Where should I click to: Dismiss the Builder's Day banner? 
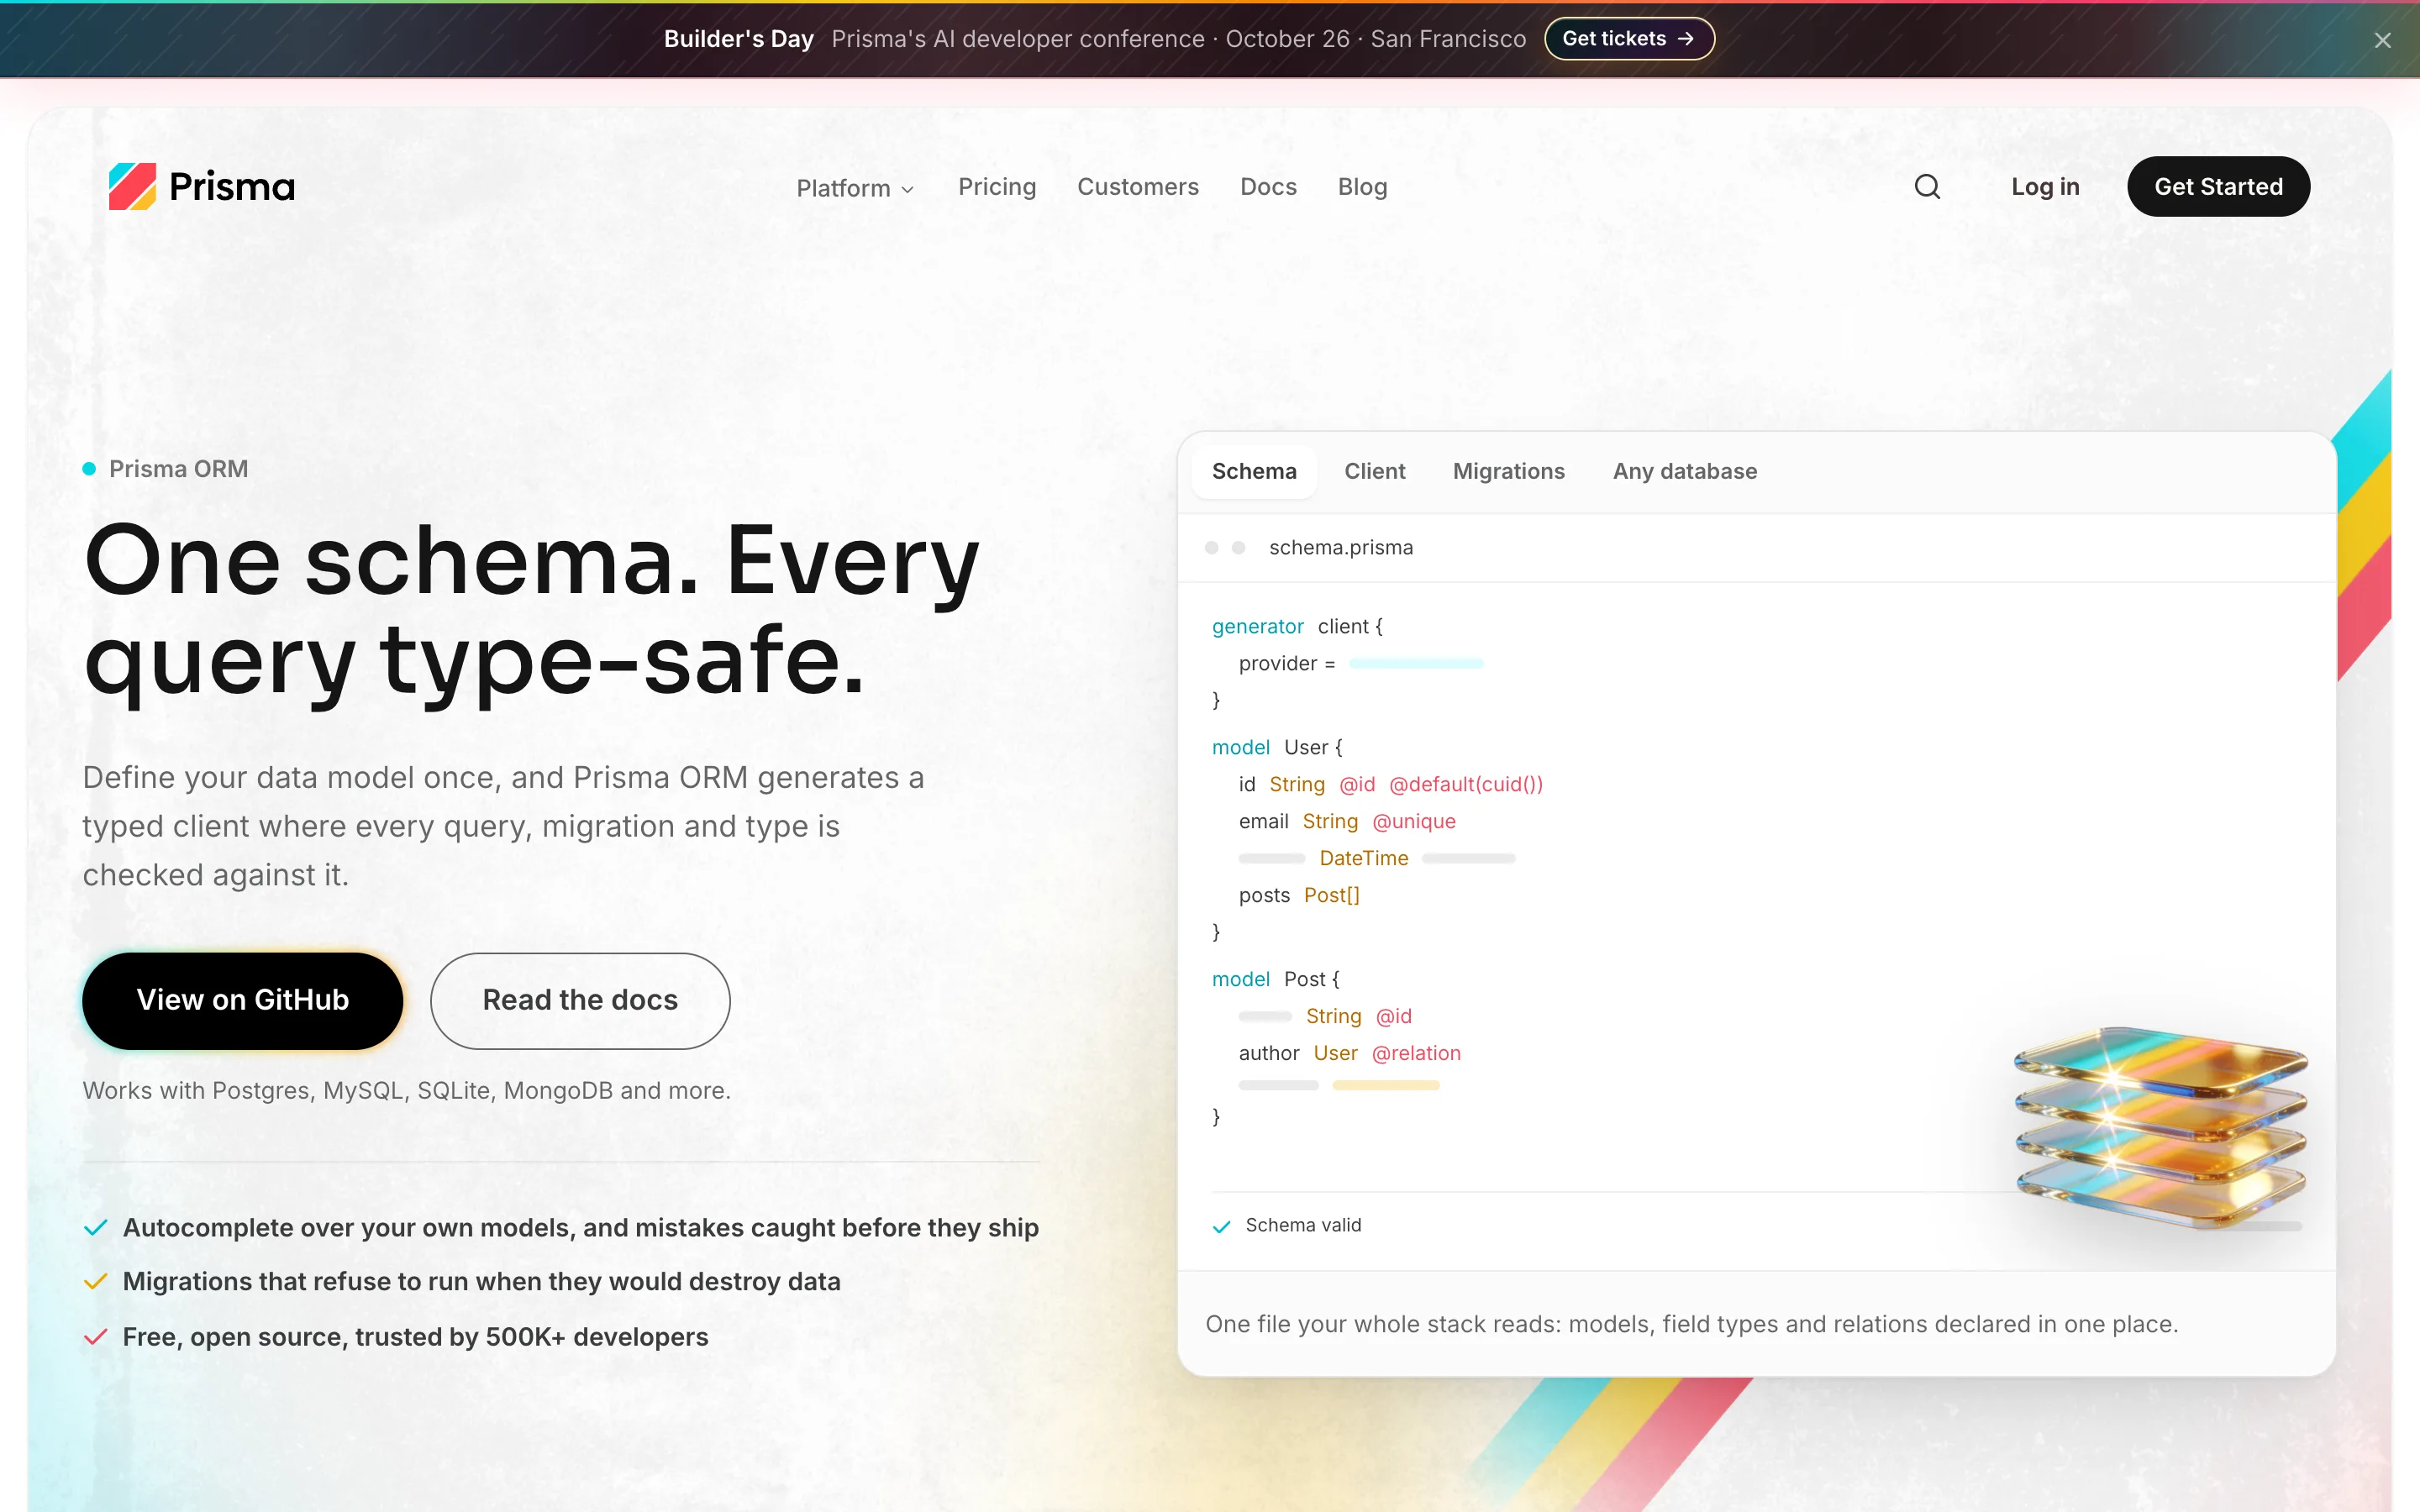[x=2382, y=40]
